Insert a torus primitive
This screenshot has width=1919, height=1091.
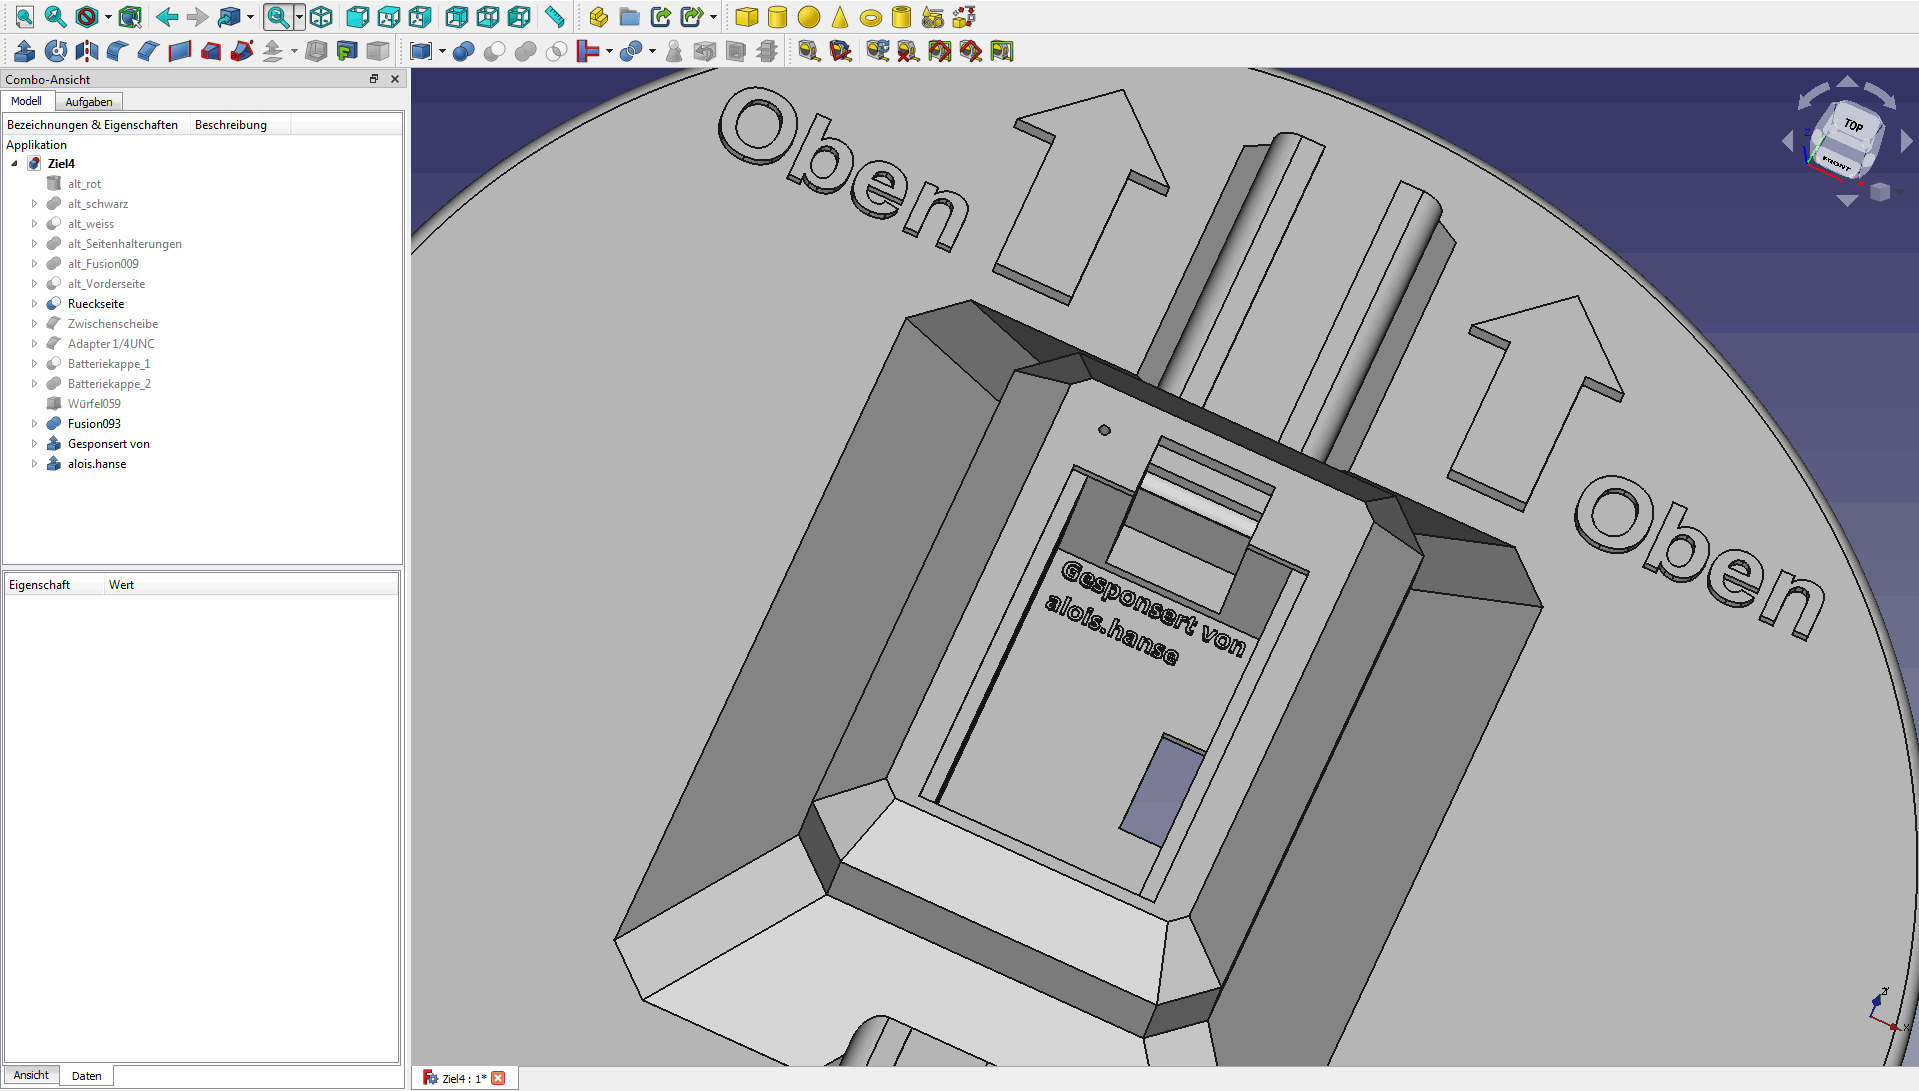871,17
